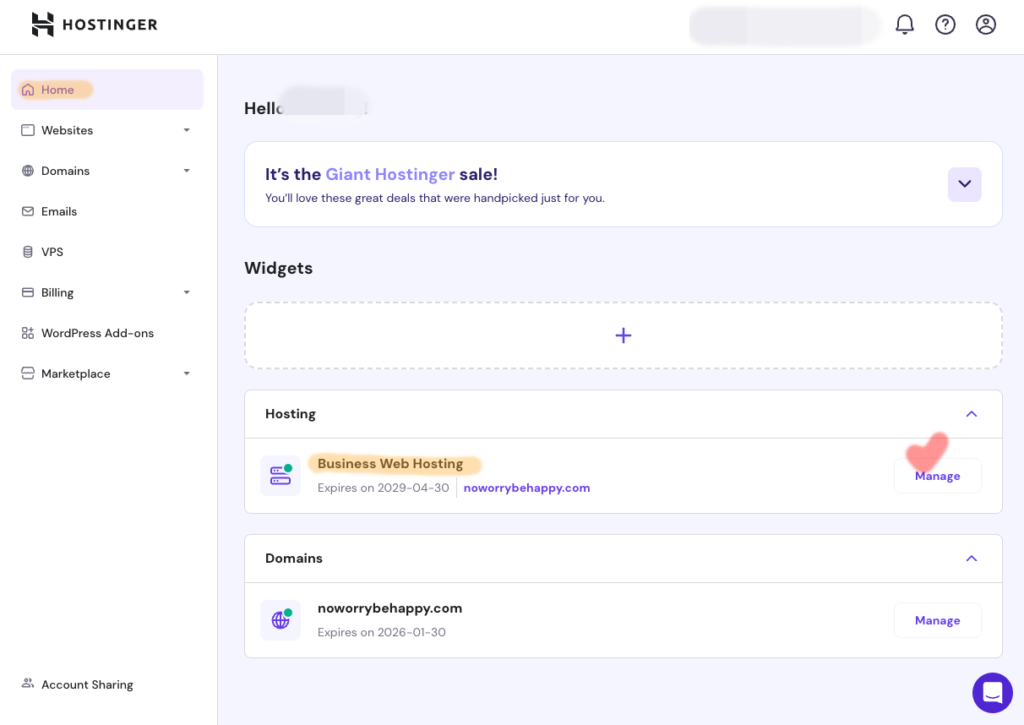Click the Business Web Hosting title
The width and height of the screenshot is (1024, 725).
[x=390, y=464]
